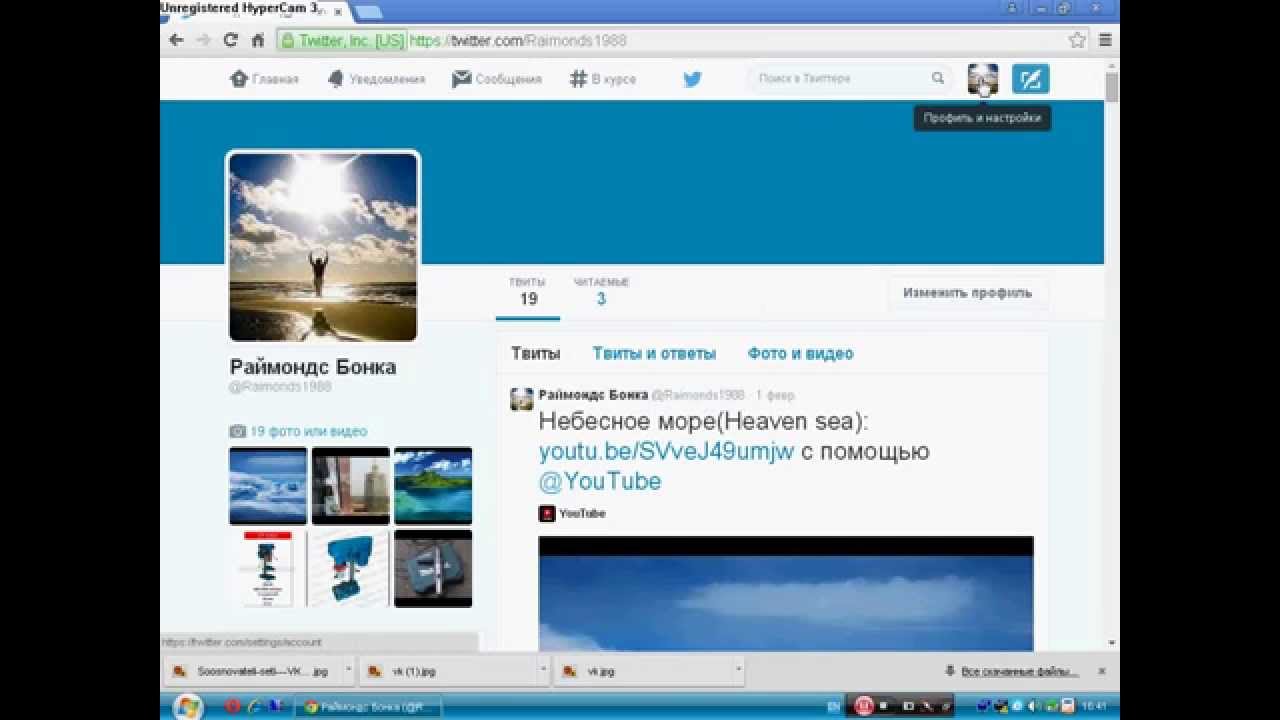Open the youtu.be/SVveJ49umjw link
The image size is (1280, 720).
tap(666, 451)
